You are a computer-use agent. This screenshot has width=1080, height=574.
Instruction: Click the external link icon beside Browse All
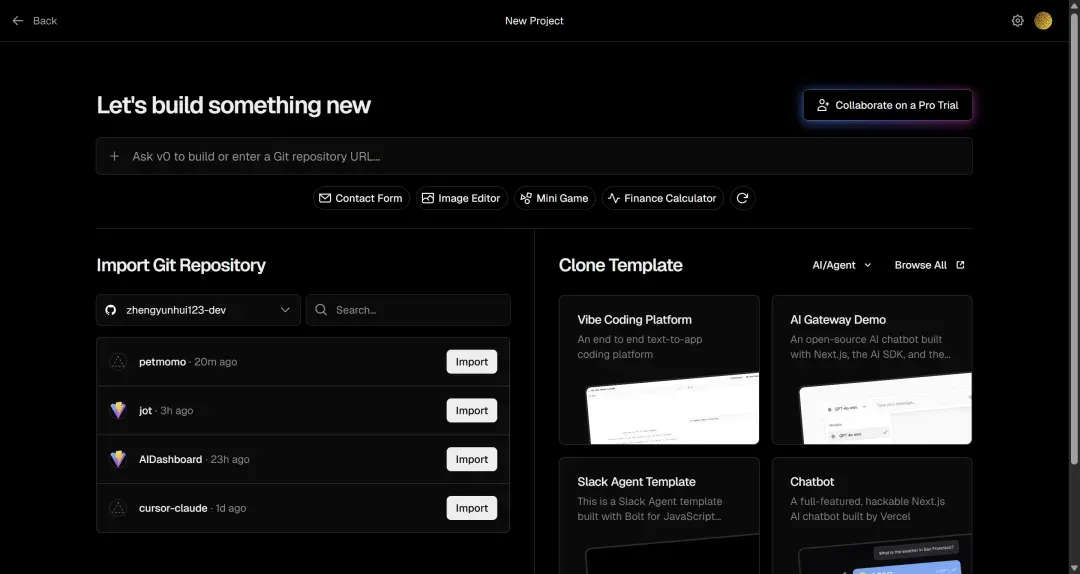pyautogui.click(x=960, y=265)
